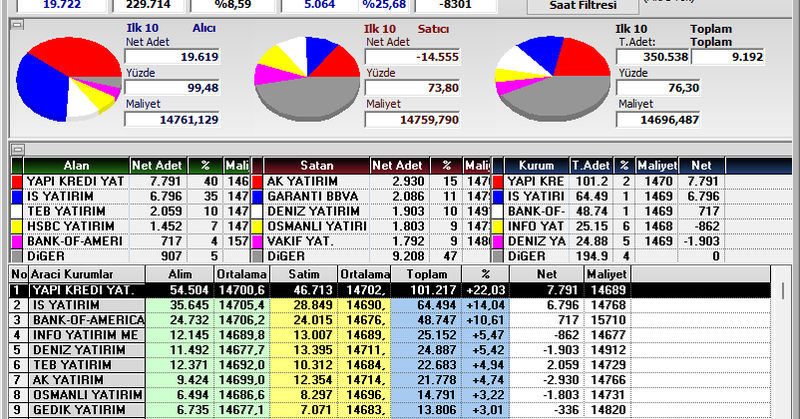The height and width of the screenshot is (419, 800).
Task: Click magenta swatch beside BANK-OF-AMERI in Alan
Action: tap(17, 241)
